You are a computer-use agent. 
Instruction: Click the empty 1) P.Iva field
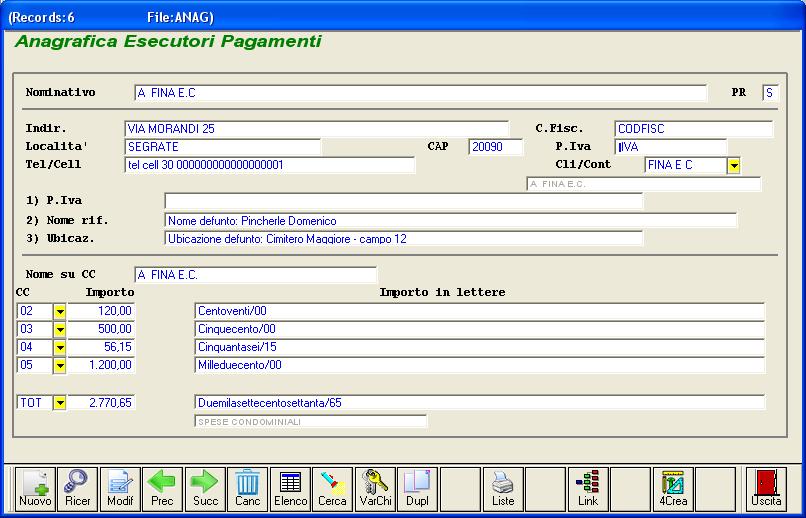(x=404, y=201)
